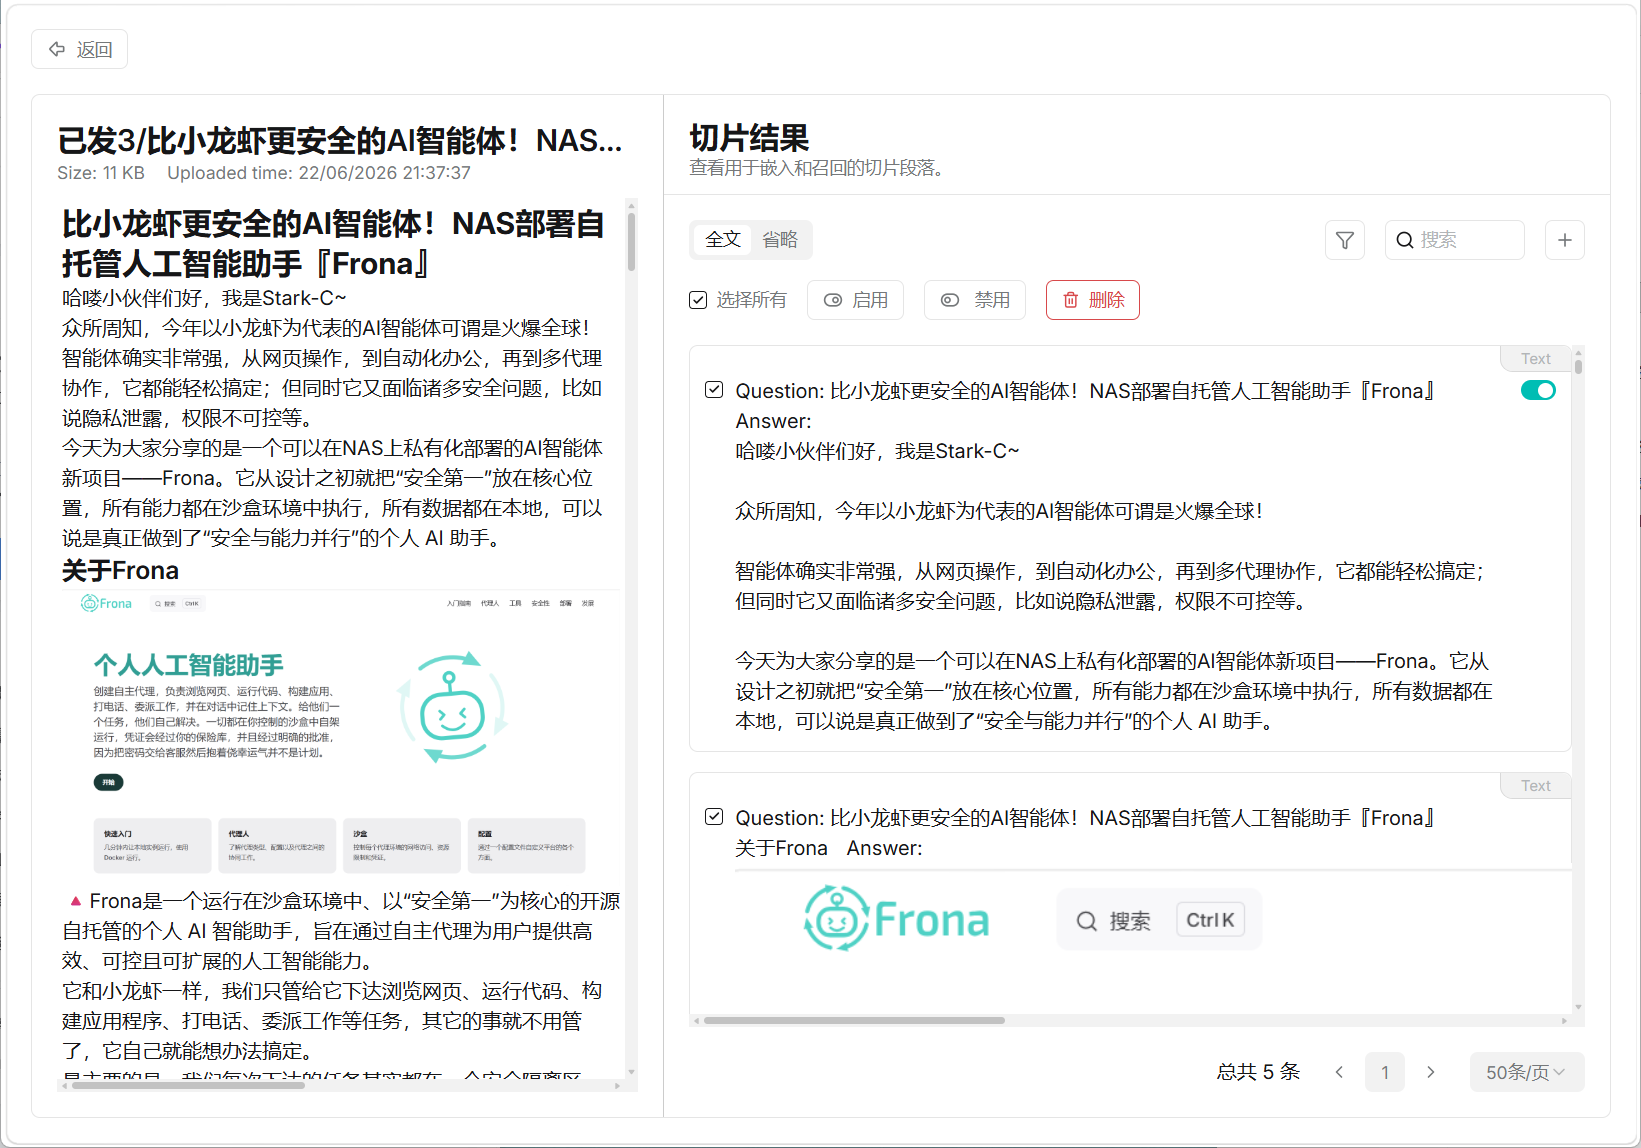Open the chunk filter funnel icon

tap(1345, 240)
